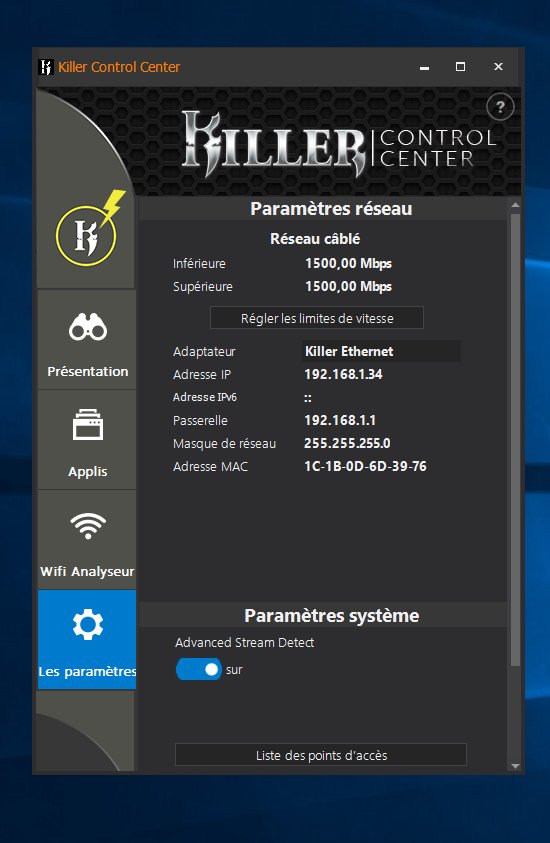Maximize the Killer Control Center window
Viewport: 550px width, 843px height.
(x=460, y=67)
